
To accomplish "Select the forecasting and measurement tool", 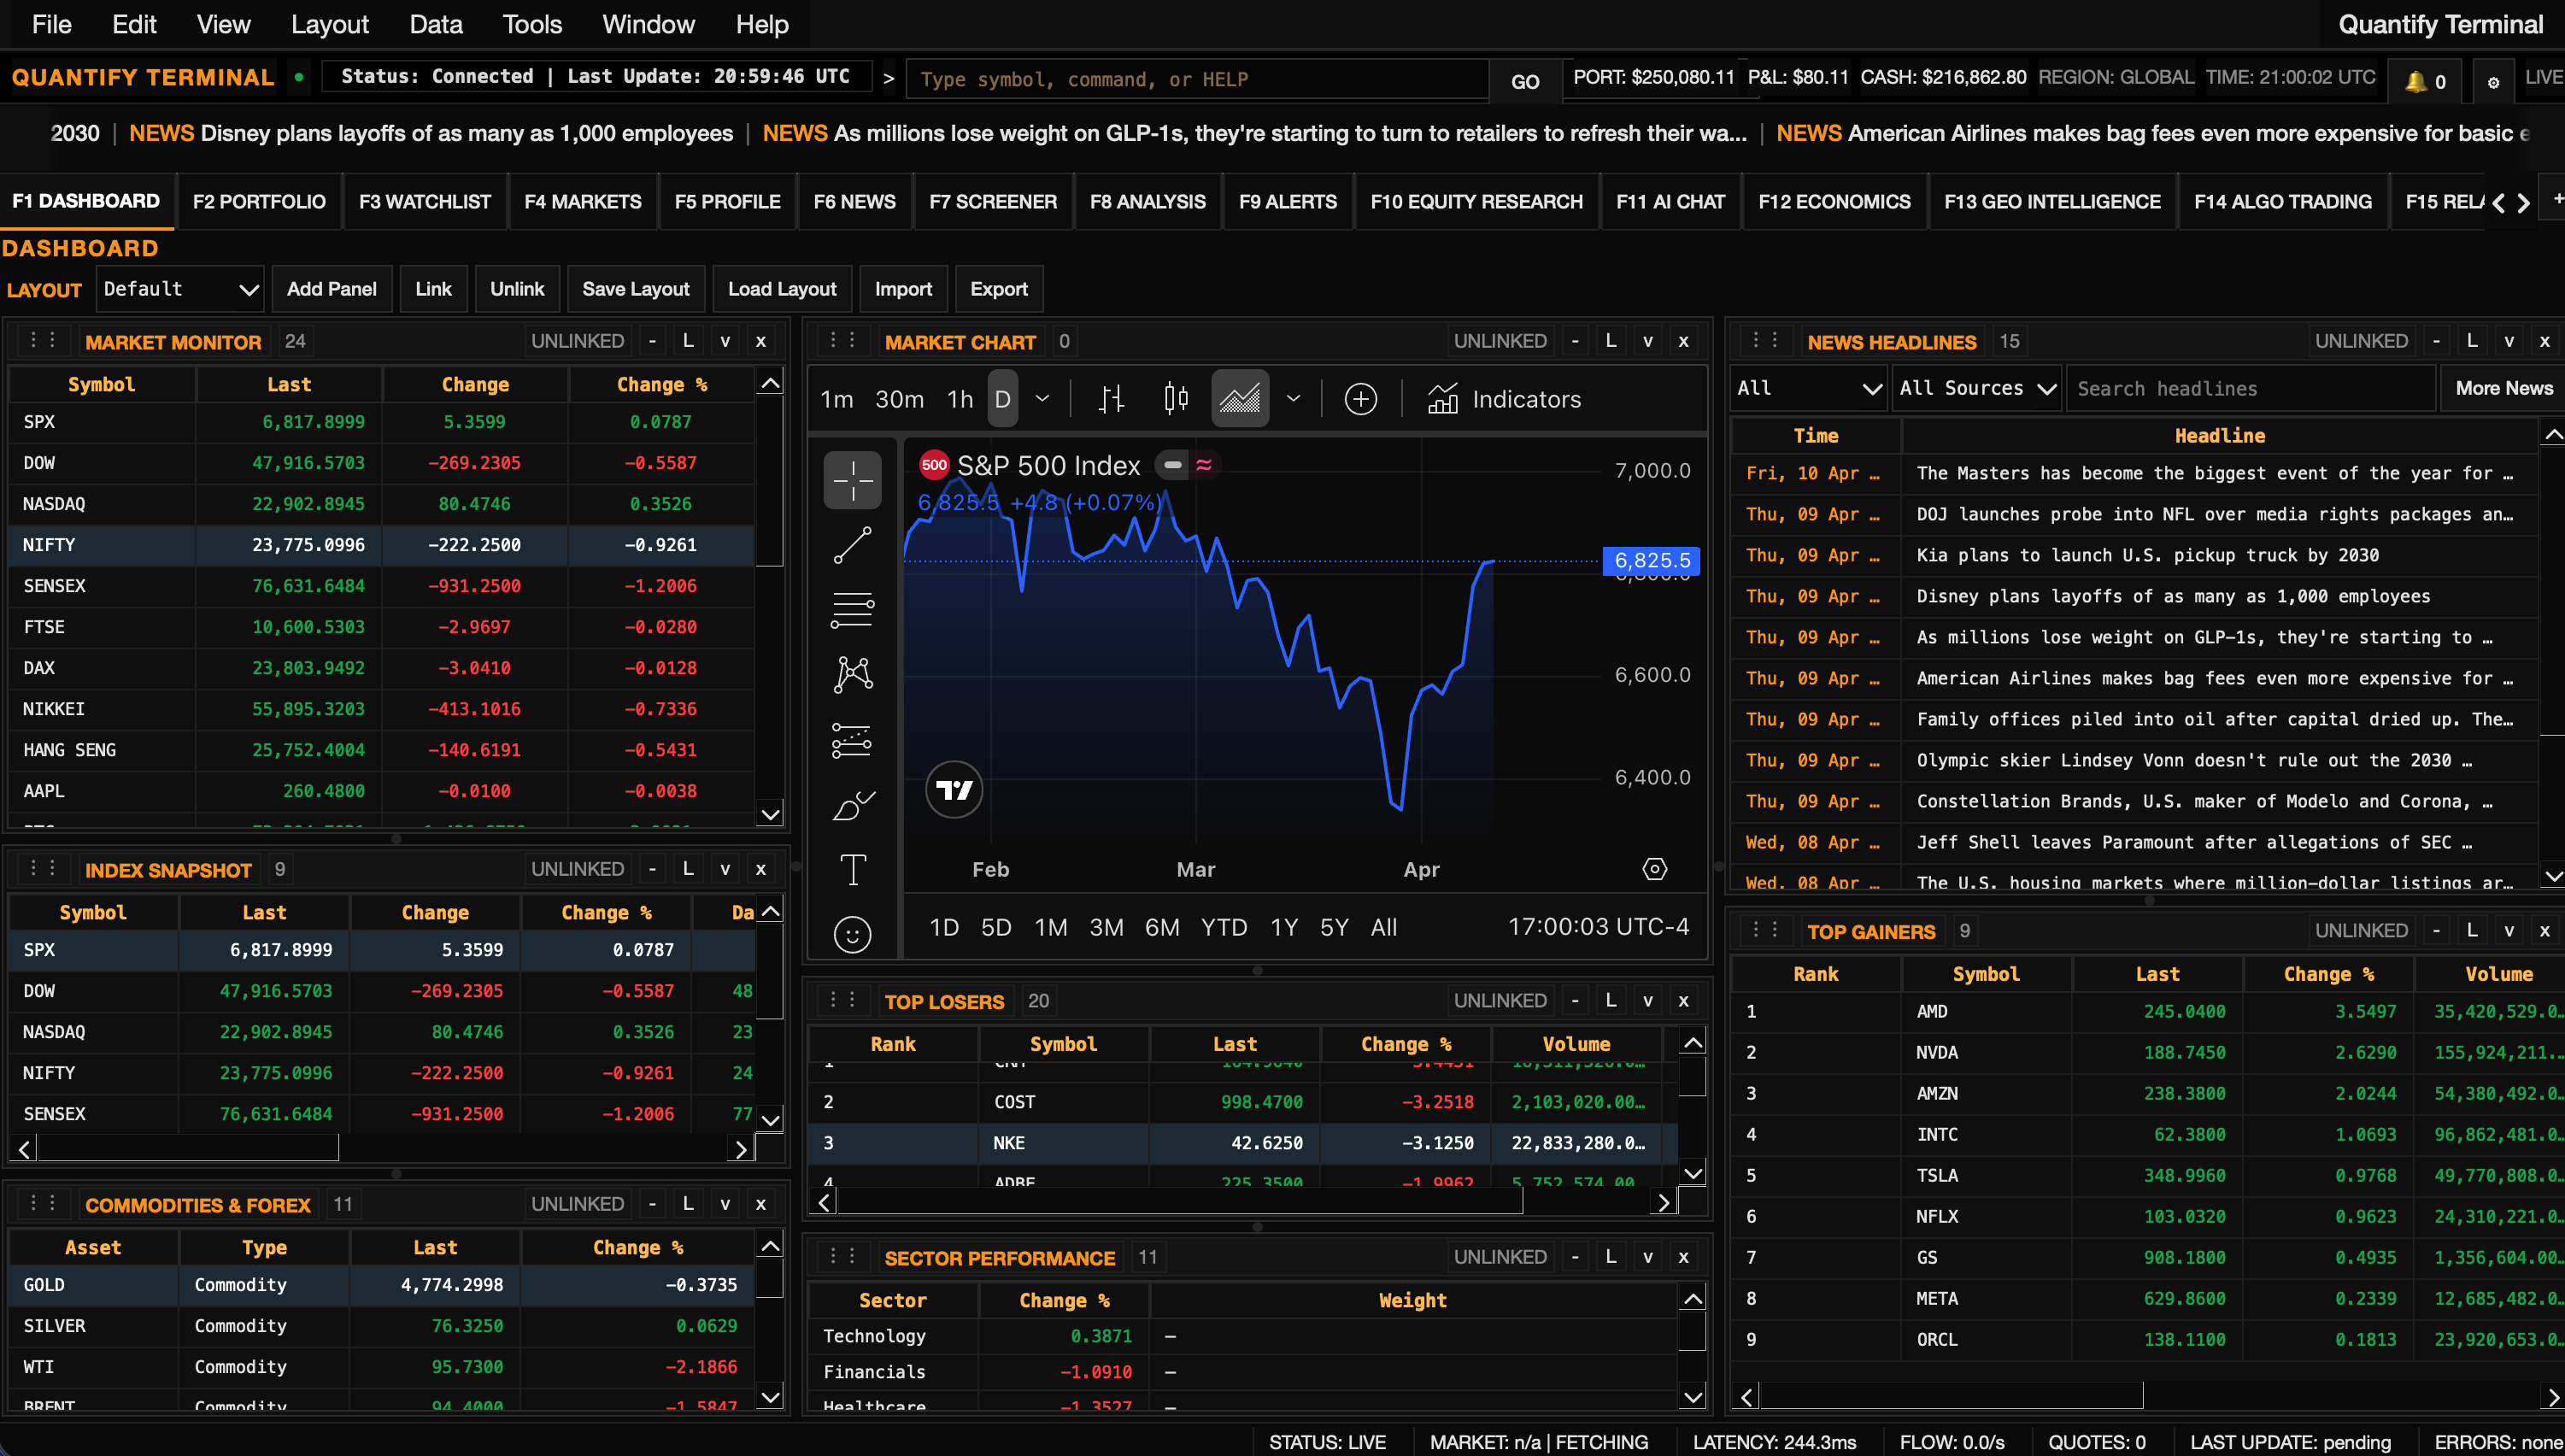I will pyautogui.click(x=852, y=740).
